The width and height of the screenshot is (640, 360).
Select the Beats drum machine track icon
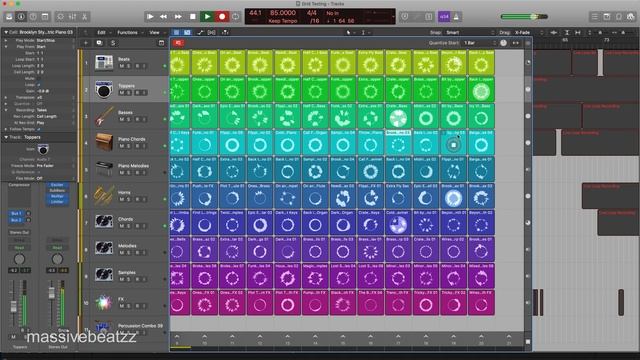pos(104,63)
